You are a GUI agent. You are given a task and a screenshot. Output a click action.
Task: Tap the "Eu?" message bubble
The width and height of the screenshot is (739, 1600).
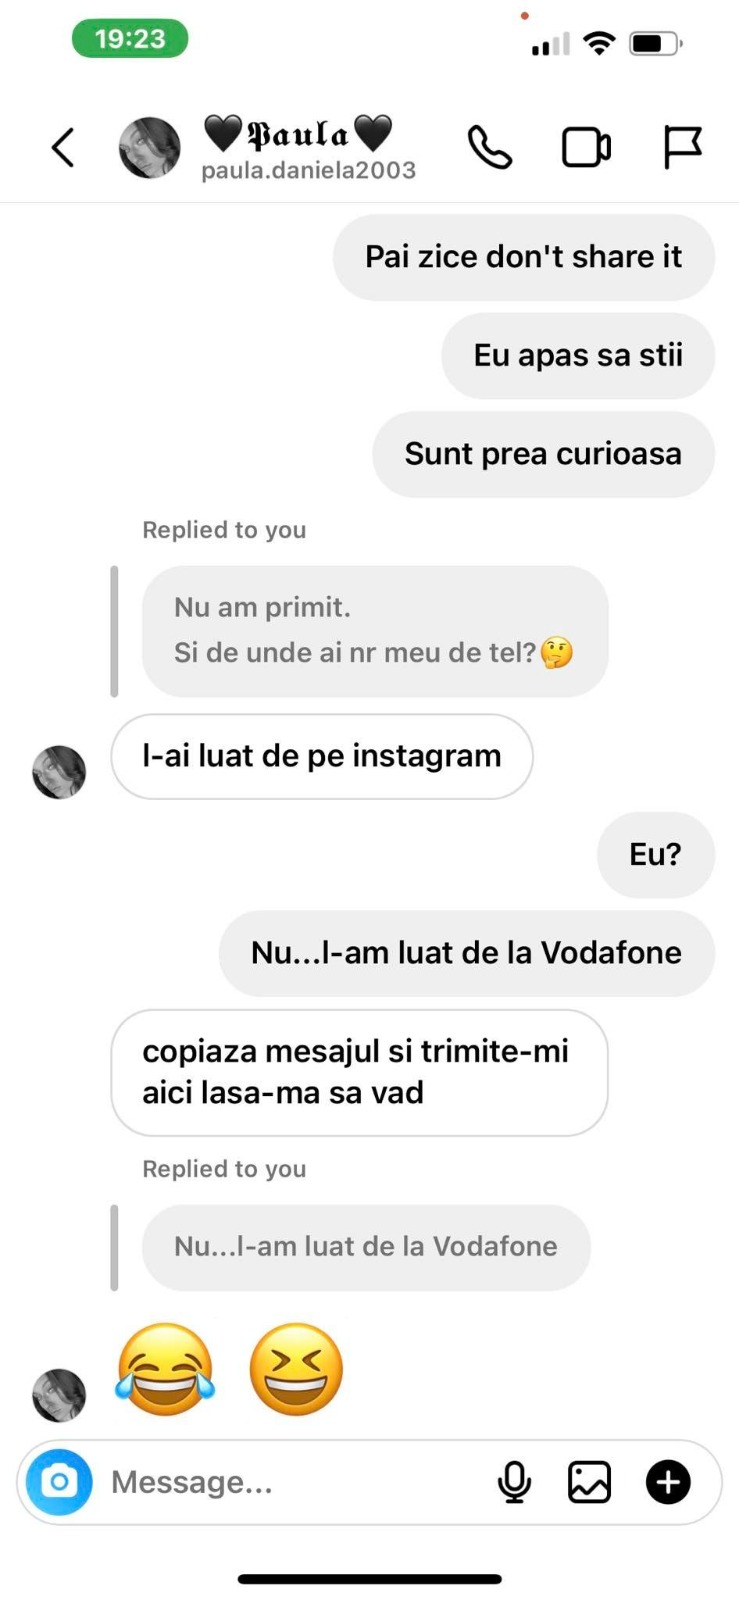pyautogui.click(x=656, y=854)
